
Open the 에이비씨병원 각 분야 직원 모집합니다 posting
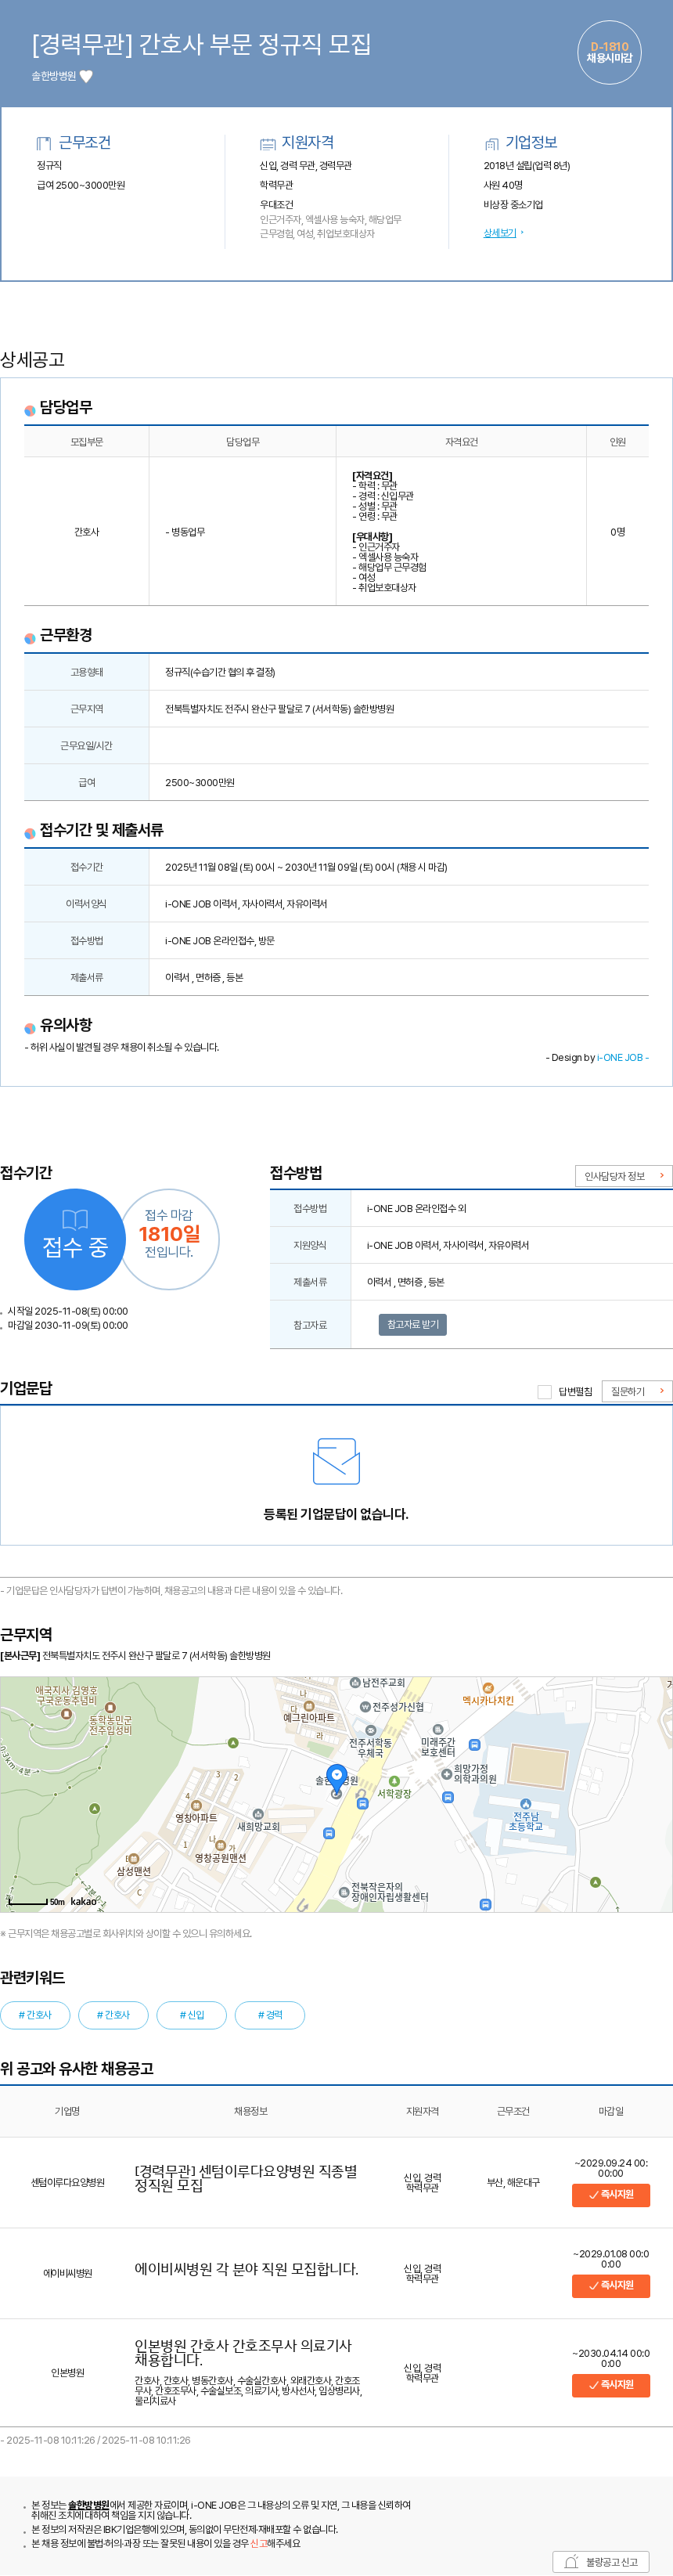click(246, 2269)
